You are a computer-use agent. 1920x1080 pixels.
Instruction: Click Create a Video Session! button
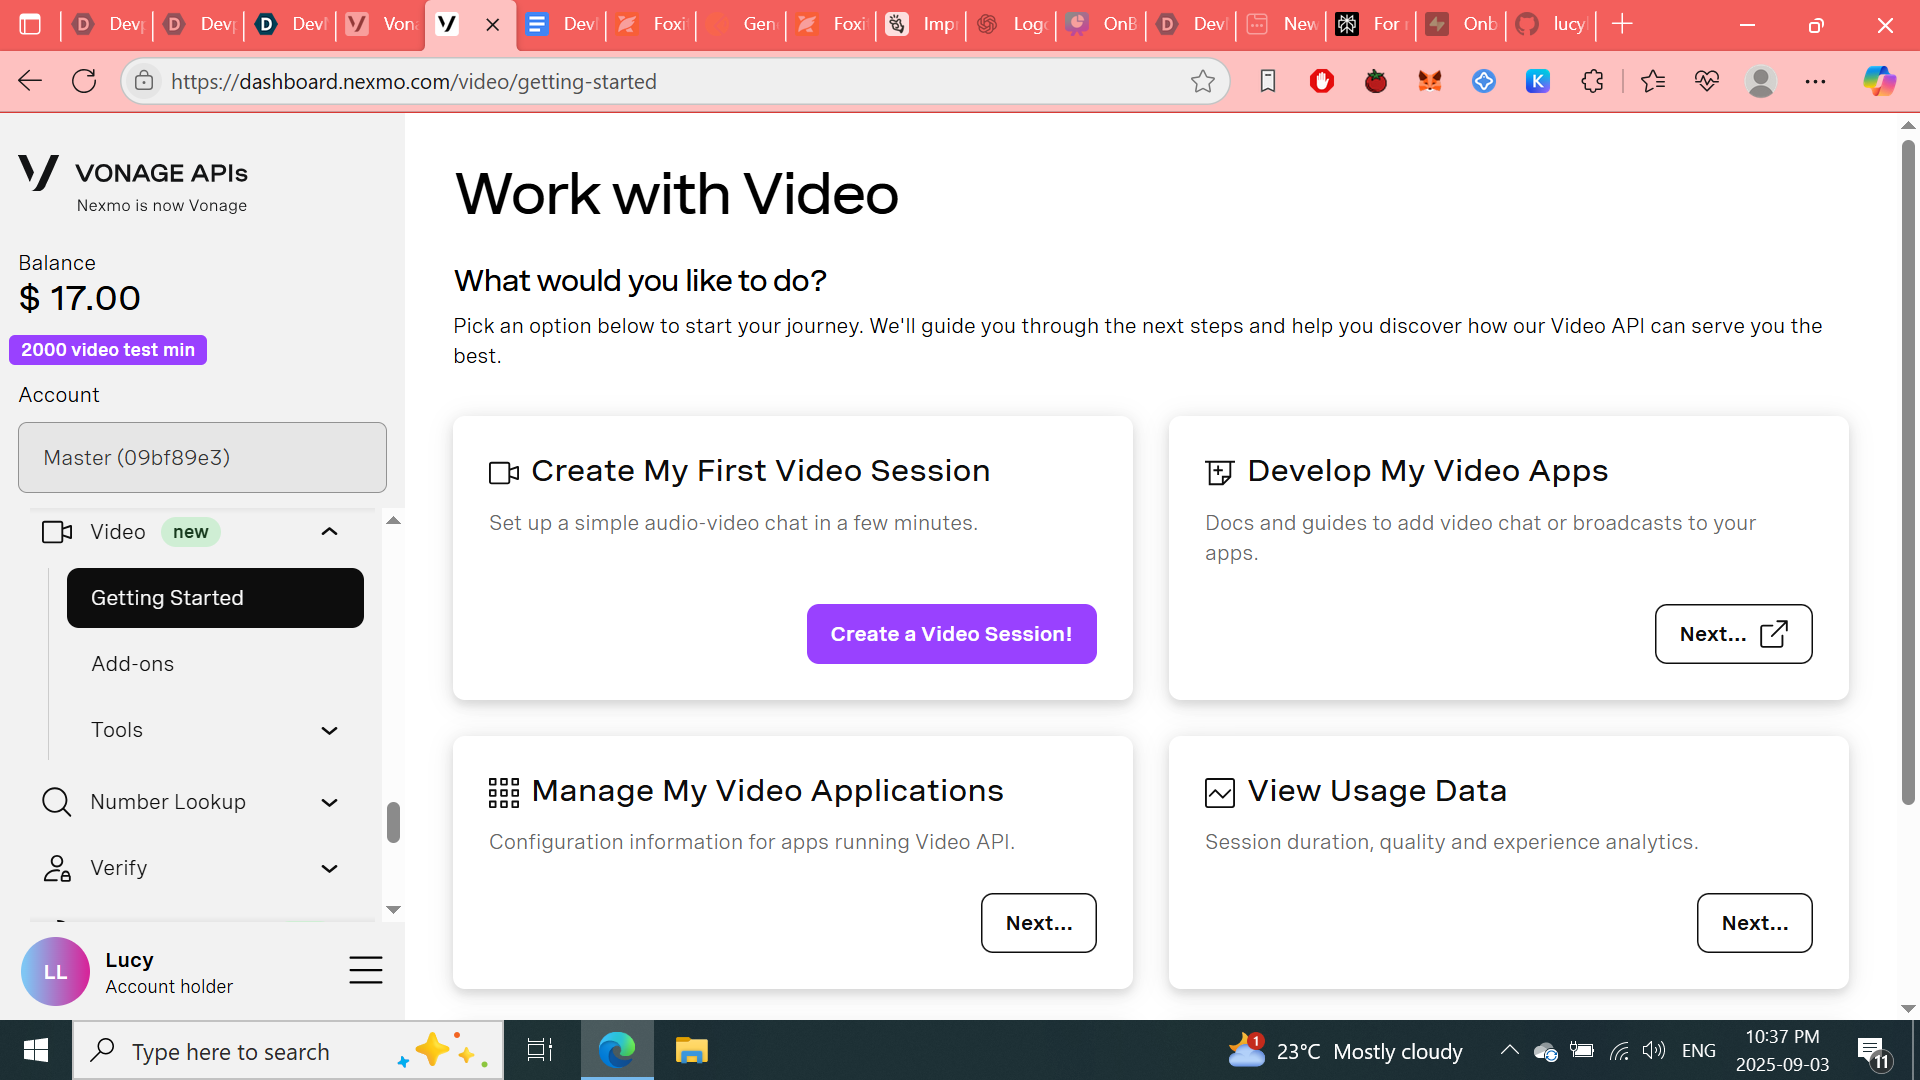tap(951, 634)
